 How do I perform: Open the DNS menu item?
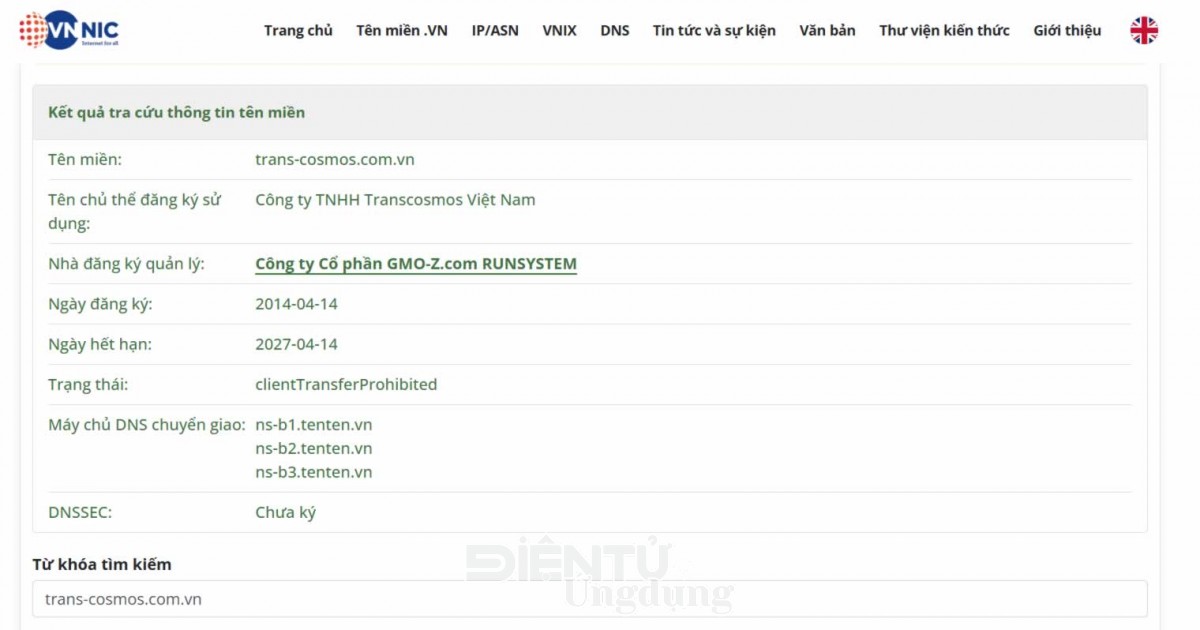coord(615,30)
